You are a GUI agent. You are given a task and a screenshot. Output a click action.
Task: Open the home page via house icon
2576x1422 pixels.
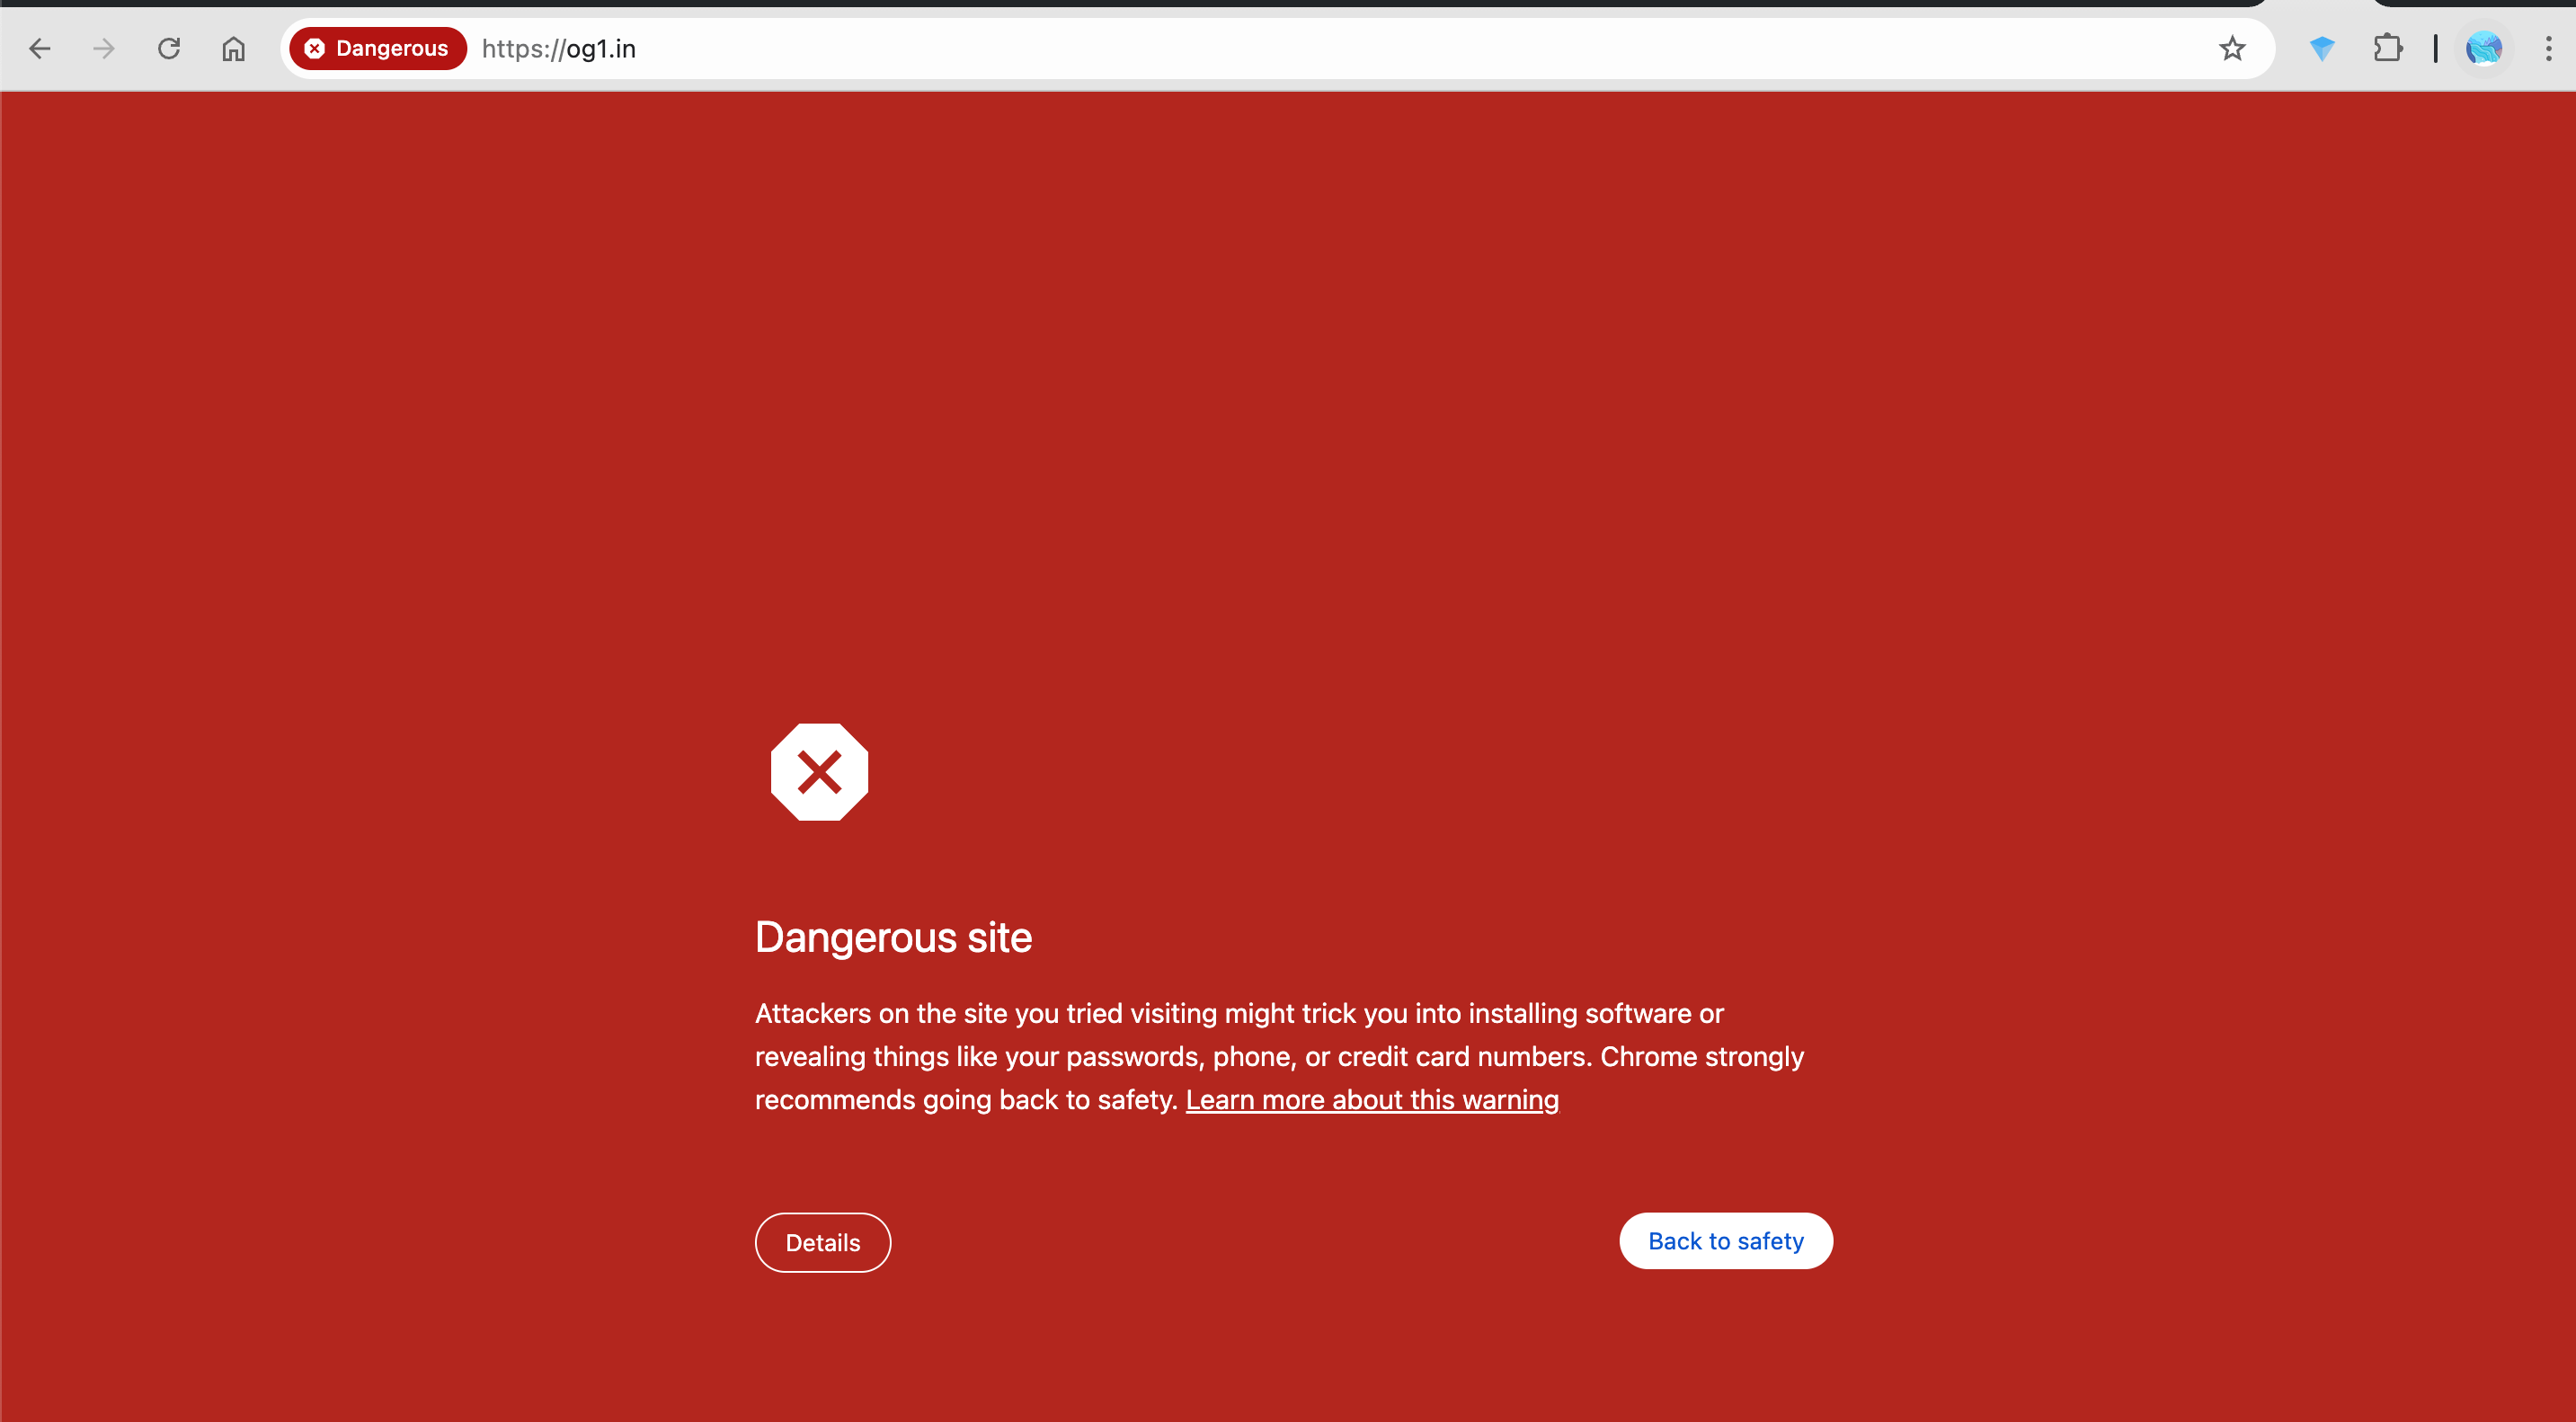233,48
